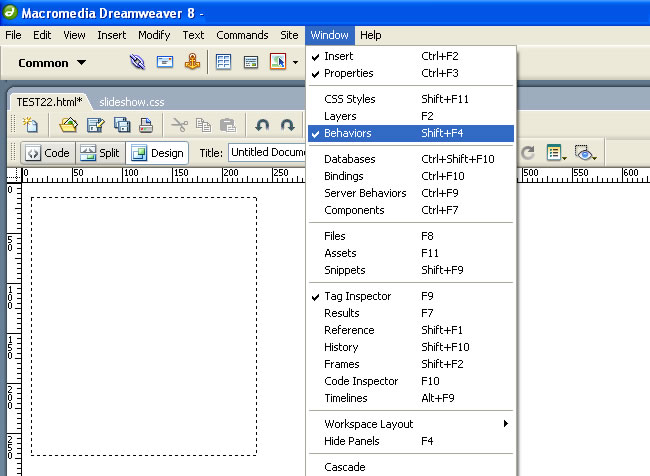Open the Modify menu
This screenshot has width=650, height=476.
[x=154, y=35]
